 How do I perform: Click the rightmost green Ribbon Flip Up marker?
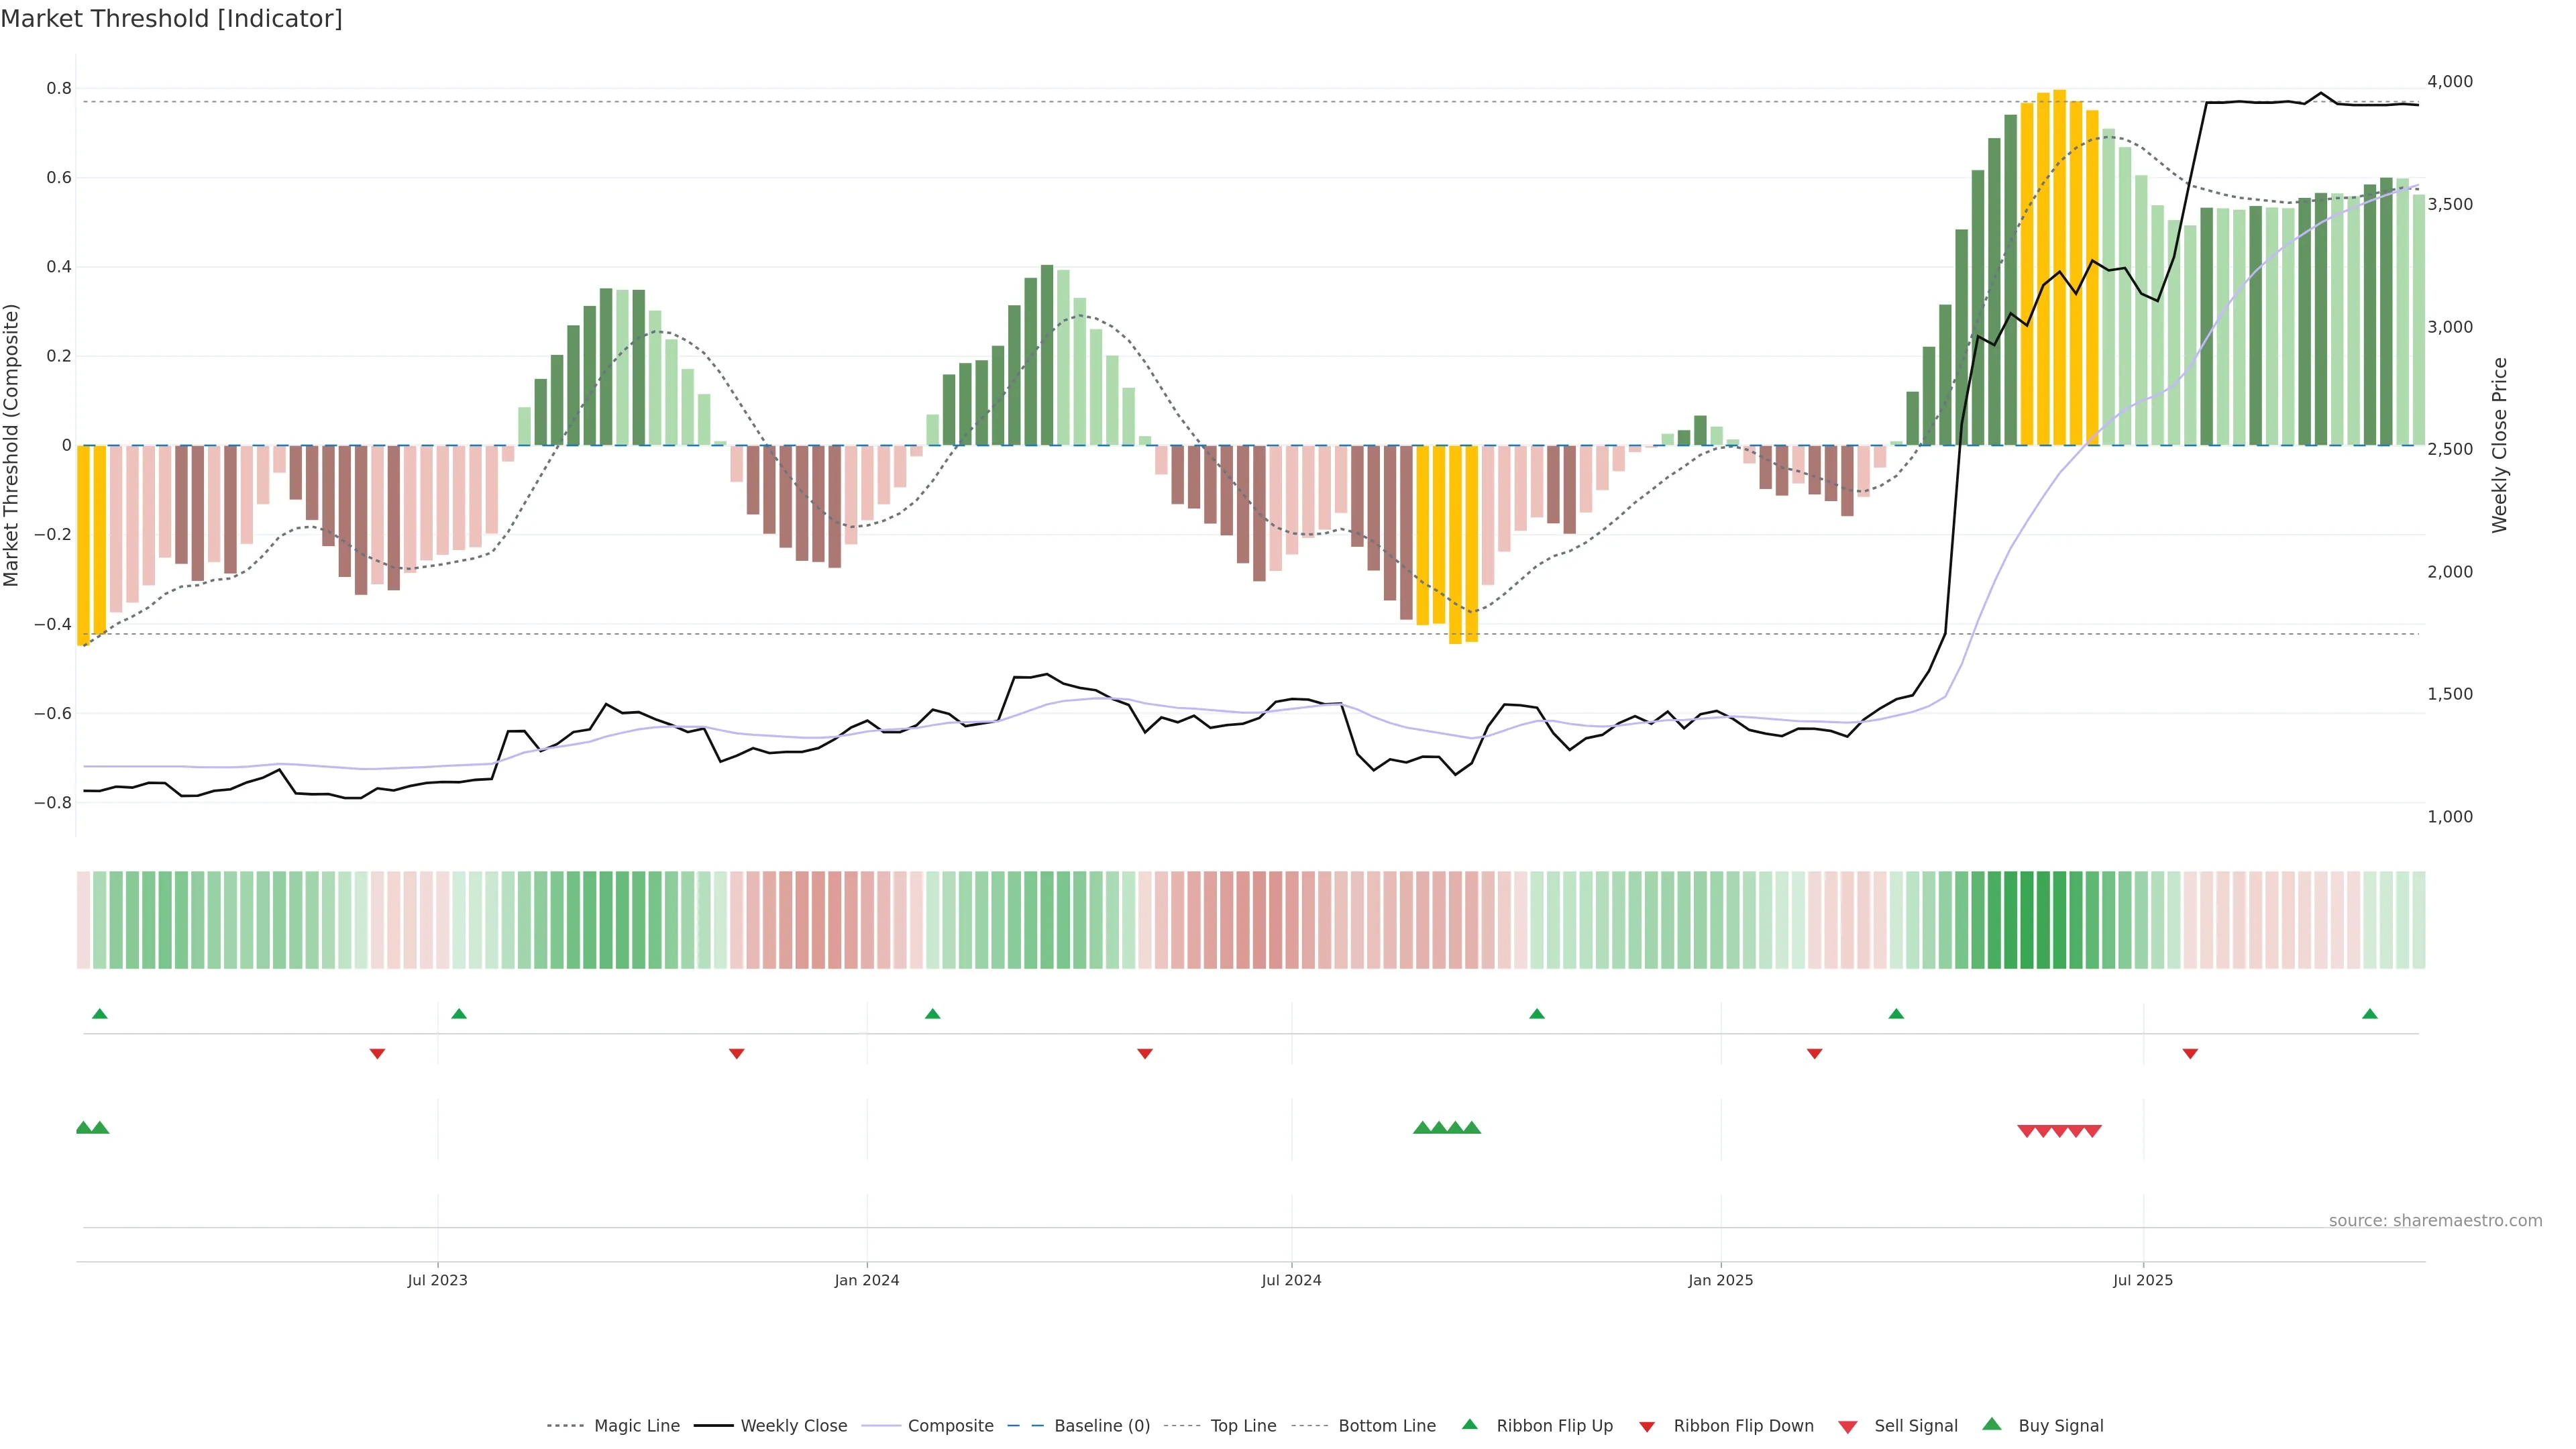point(2369,1014)
